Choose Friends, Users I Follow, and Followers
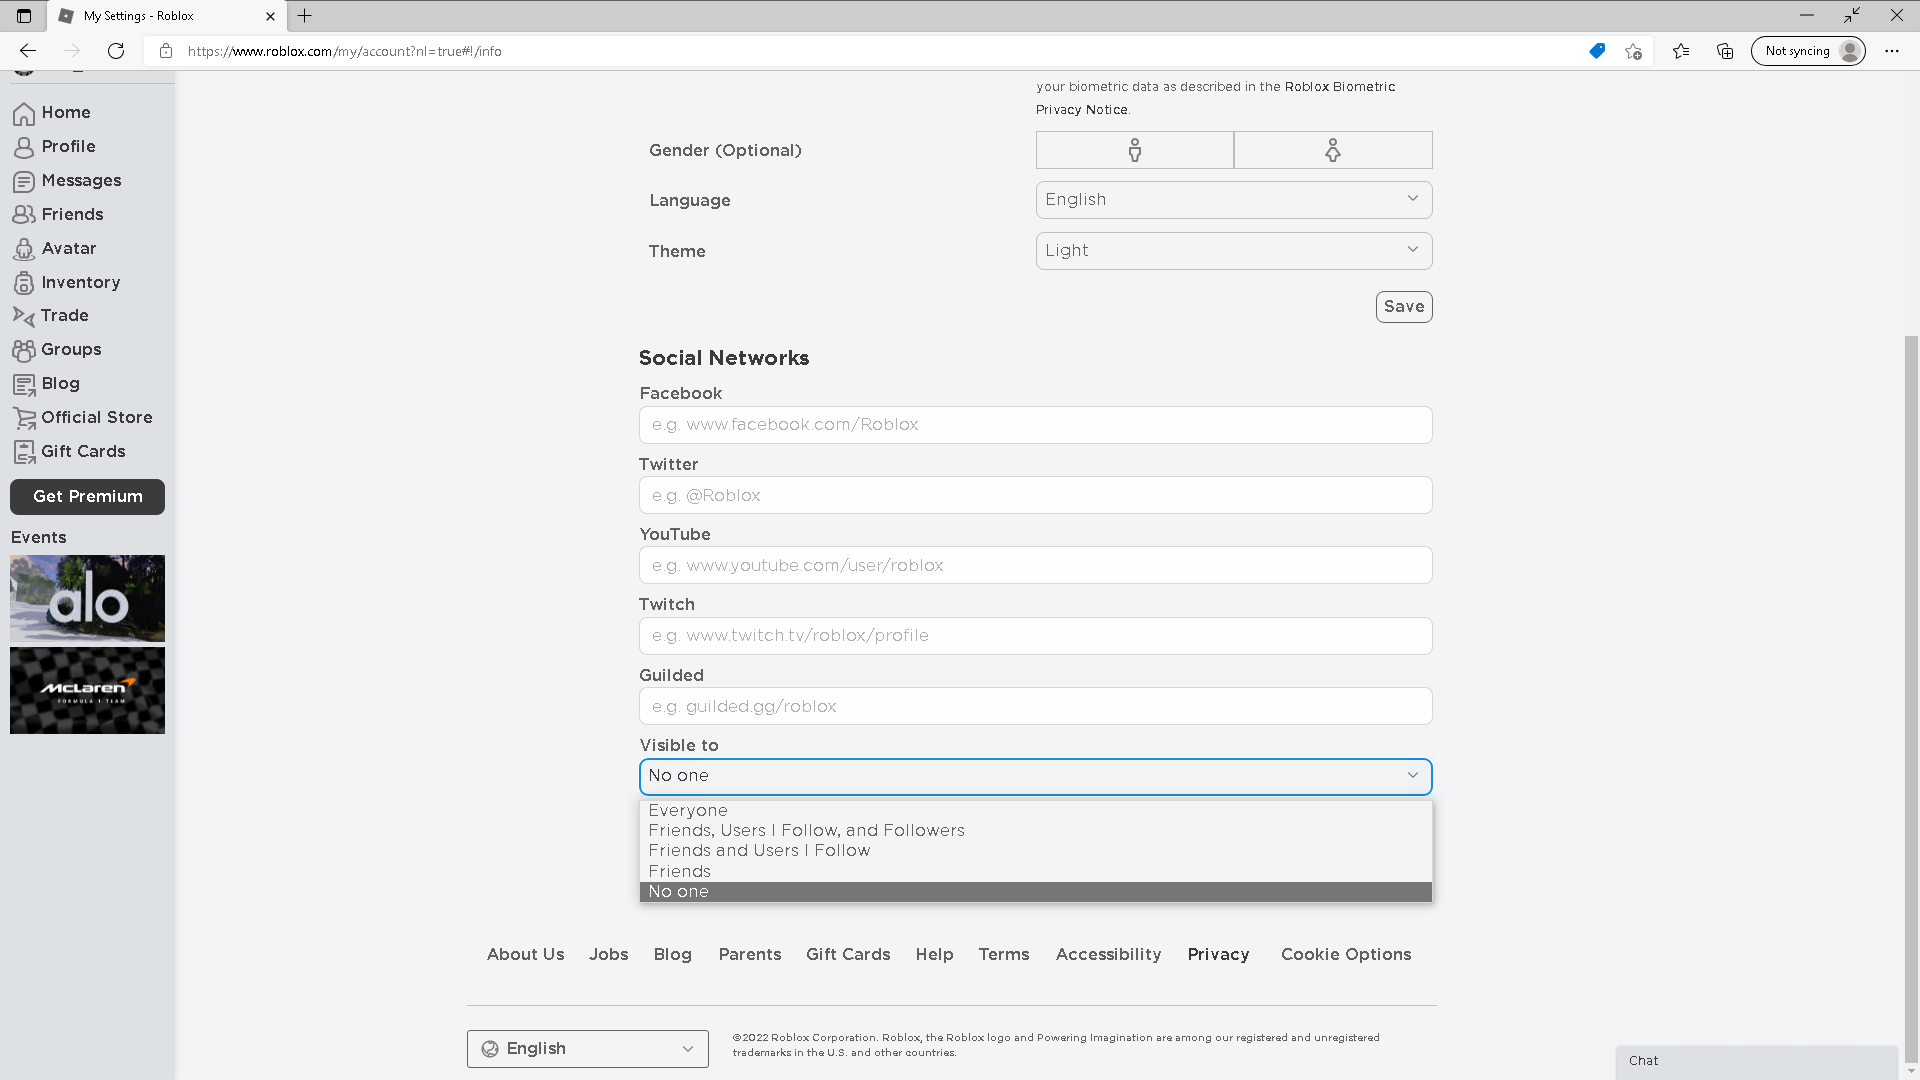 point(1035,830)
